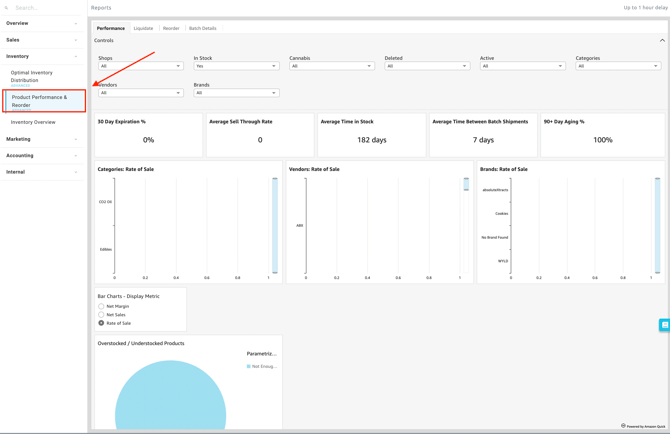Click the search magnifier icon in sidebar
This screenshot has height=434, width=670.
click(6, 8)
